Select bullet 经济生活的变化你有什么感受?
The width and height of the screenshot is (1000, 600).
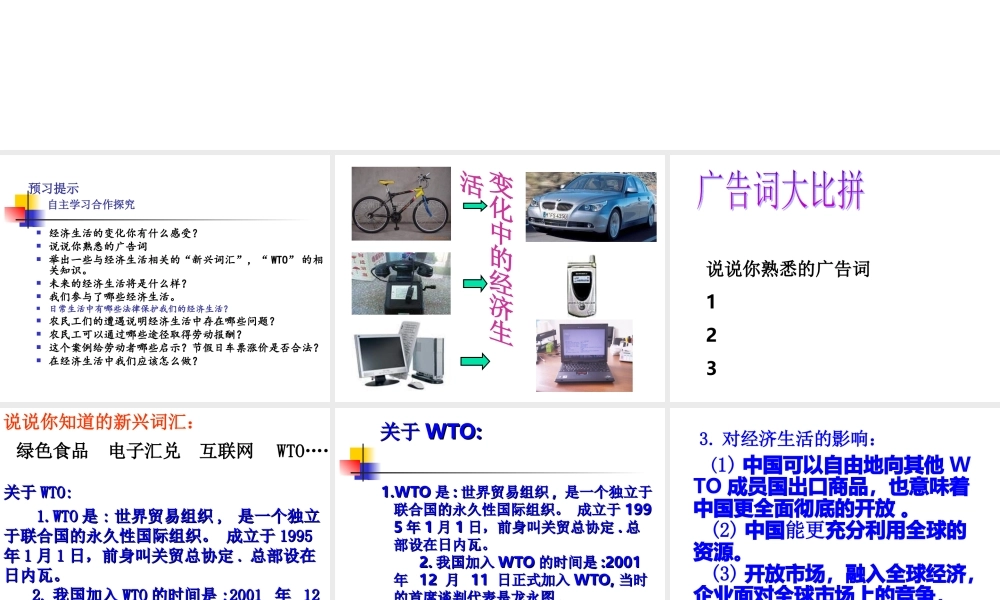[x=124, y=233]
